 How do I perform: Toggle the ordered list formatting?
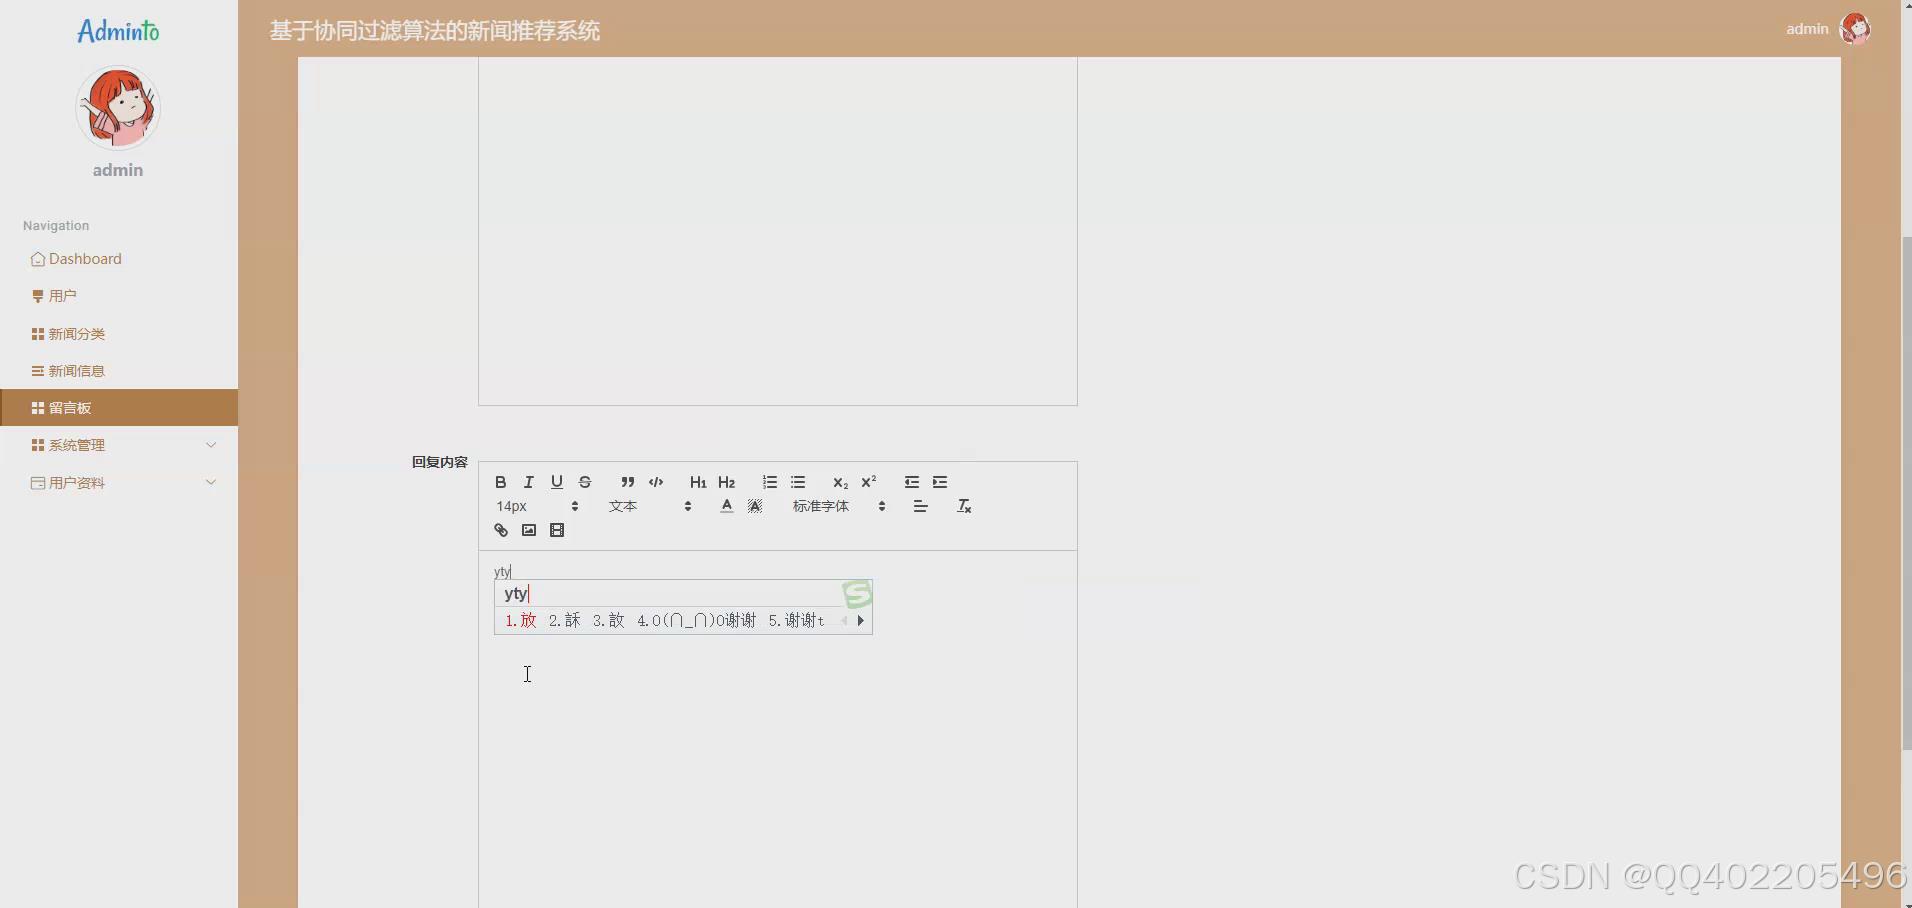tap(769, 482)
